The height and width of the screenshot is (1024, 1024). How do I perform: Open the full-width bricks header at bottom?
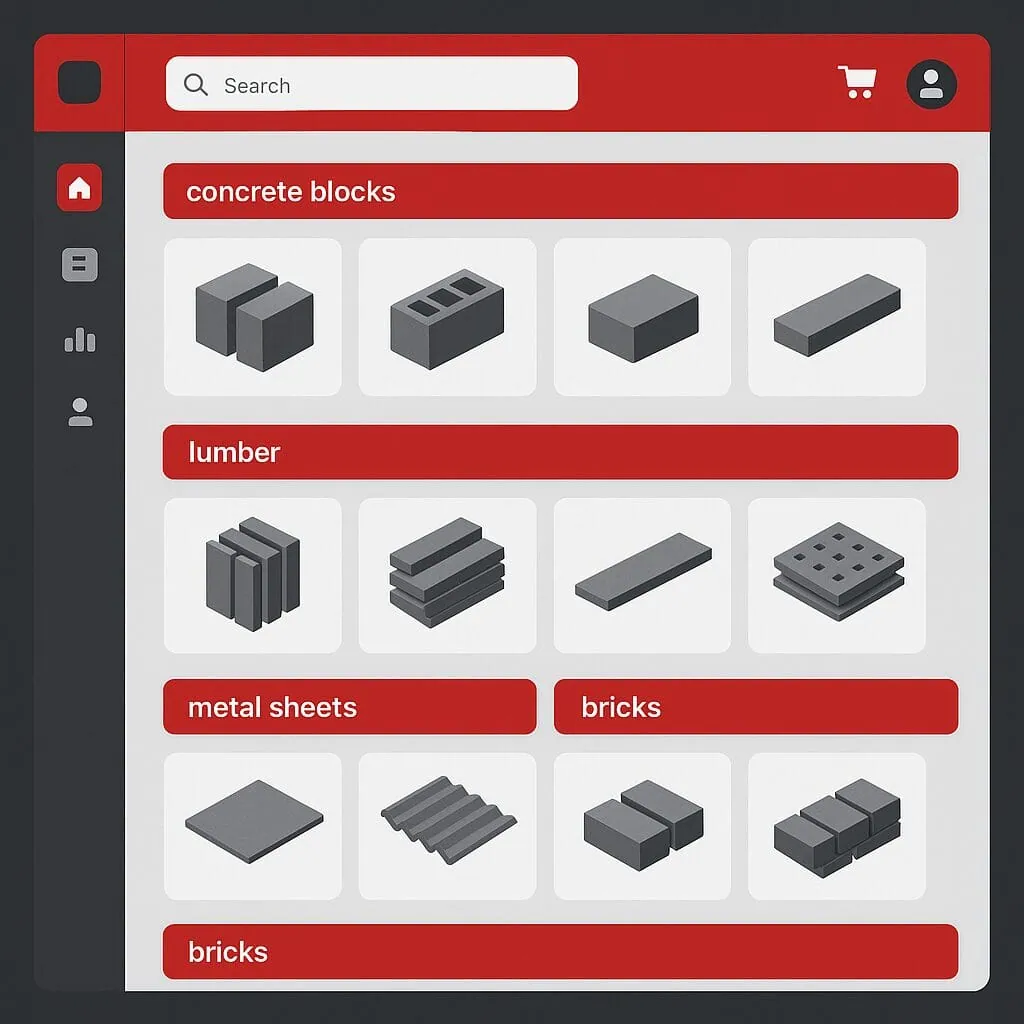pyautogui.click(x=560, y=952)
